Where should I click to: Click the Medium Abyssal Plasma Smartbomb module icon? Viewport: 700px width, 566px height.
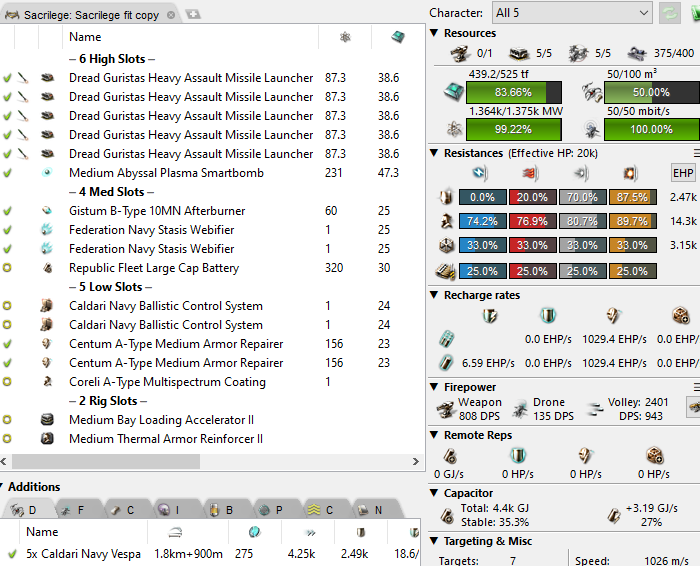47,173
